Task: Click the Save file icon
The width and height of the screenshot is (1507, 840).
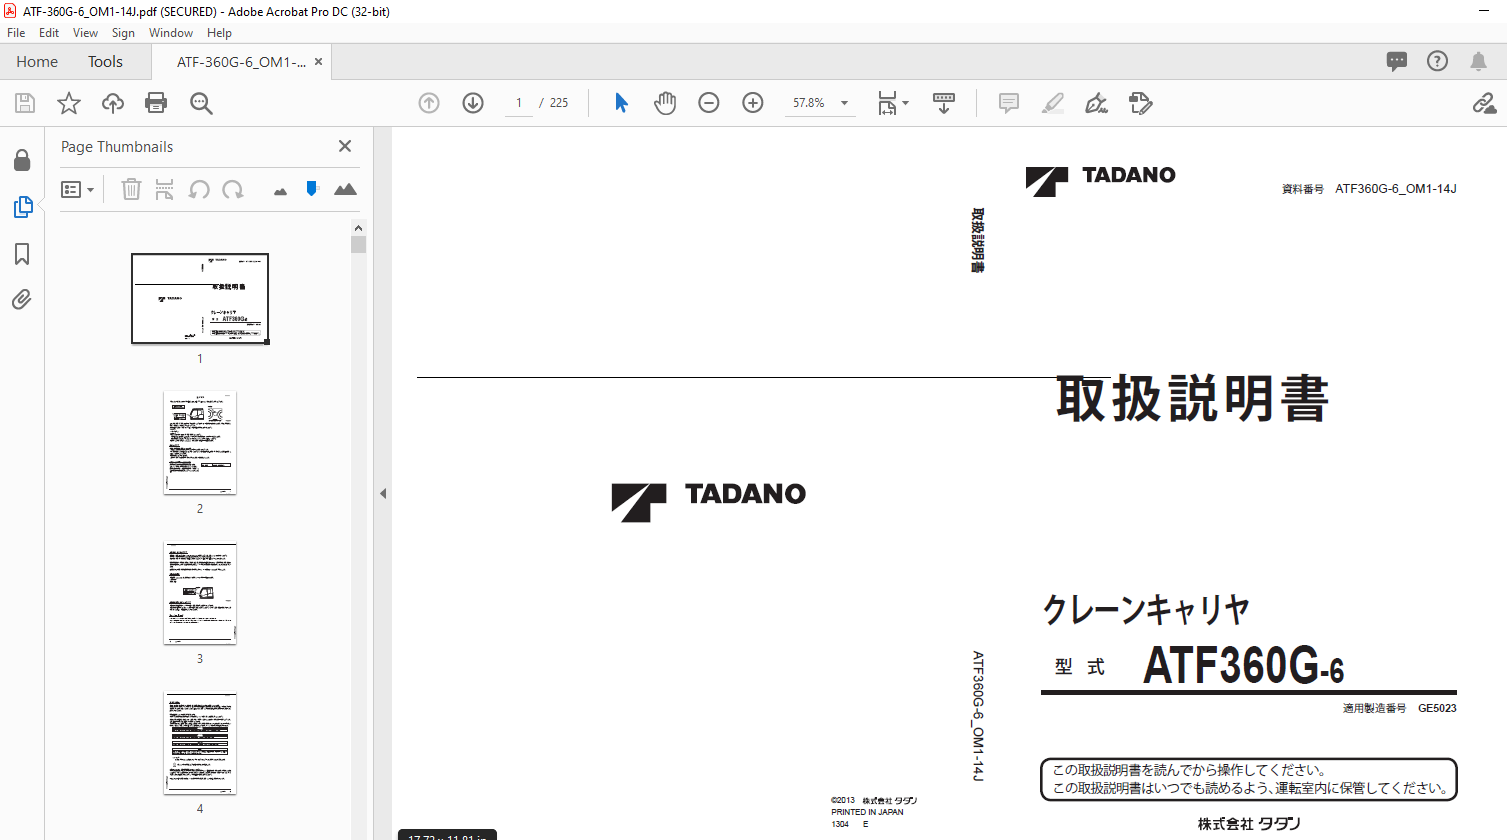Action: point(25,103)
